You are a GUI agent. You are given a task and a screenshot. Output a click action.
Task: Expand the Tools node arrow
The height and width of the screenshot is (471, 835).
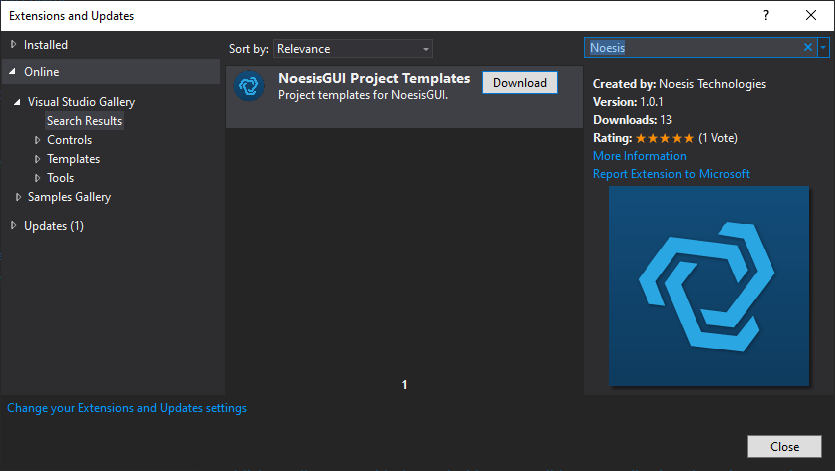coord(37,178)
